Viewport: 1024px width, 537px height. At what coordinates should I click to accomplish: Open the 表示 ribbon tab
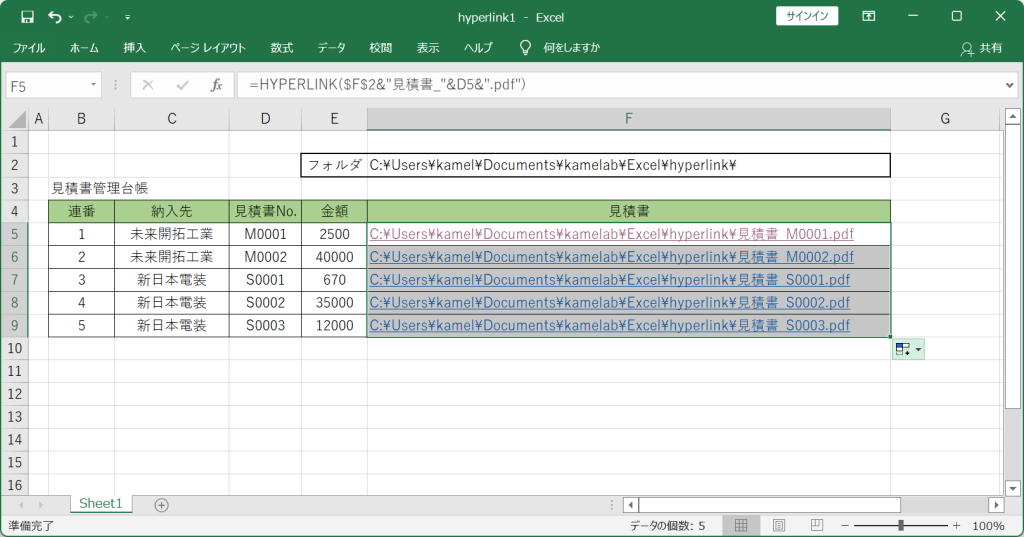click(428, 48)
